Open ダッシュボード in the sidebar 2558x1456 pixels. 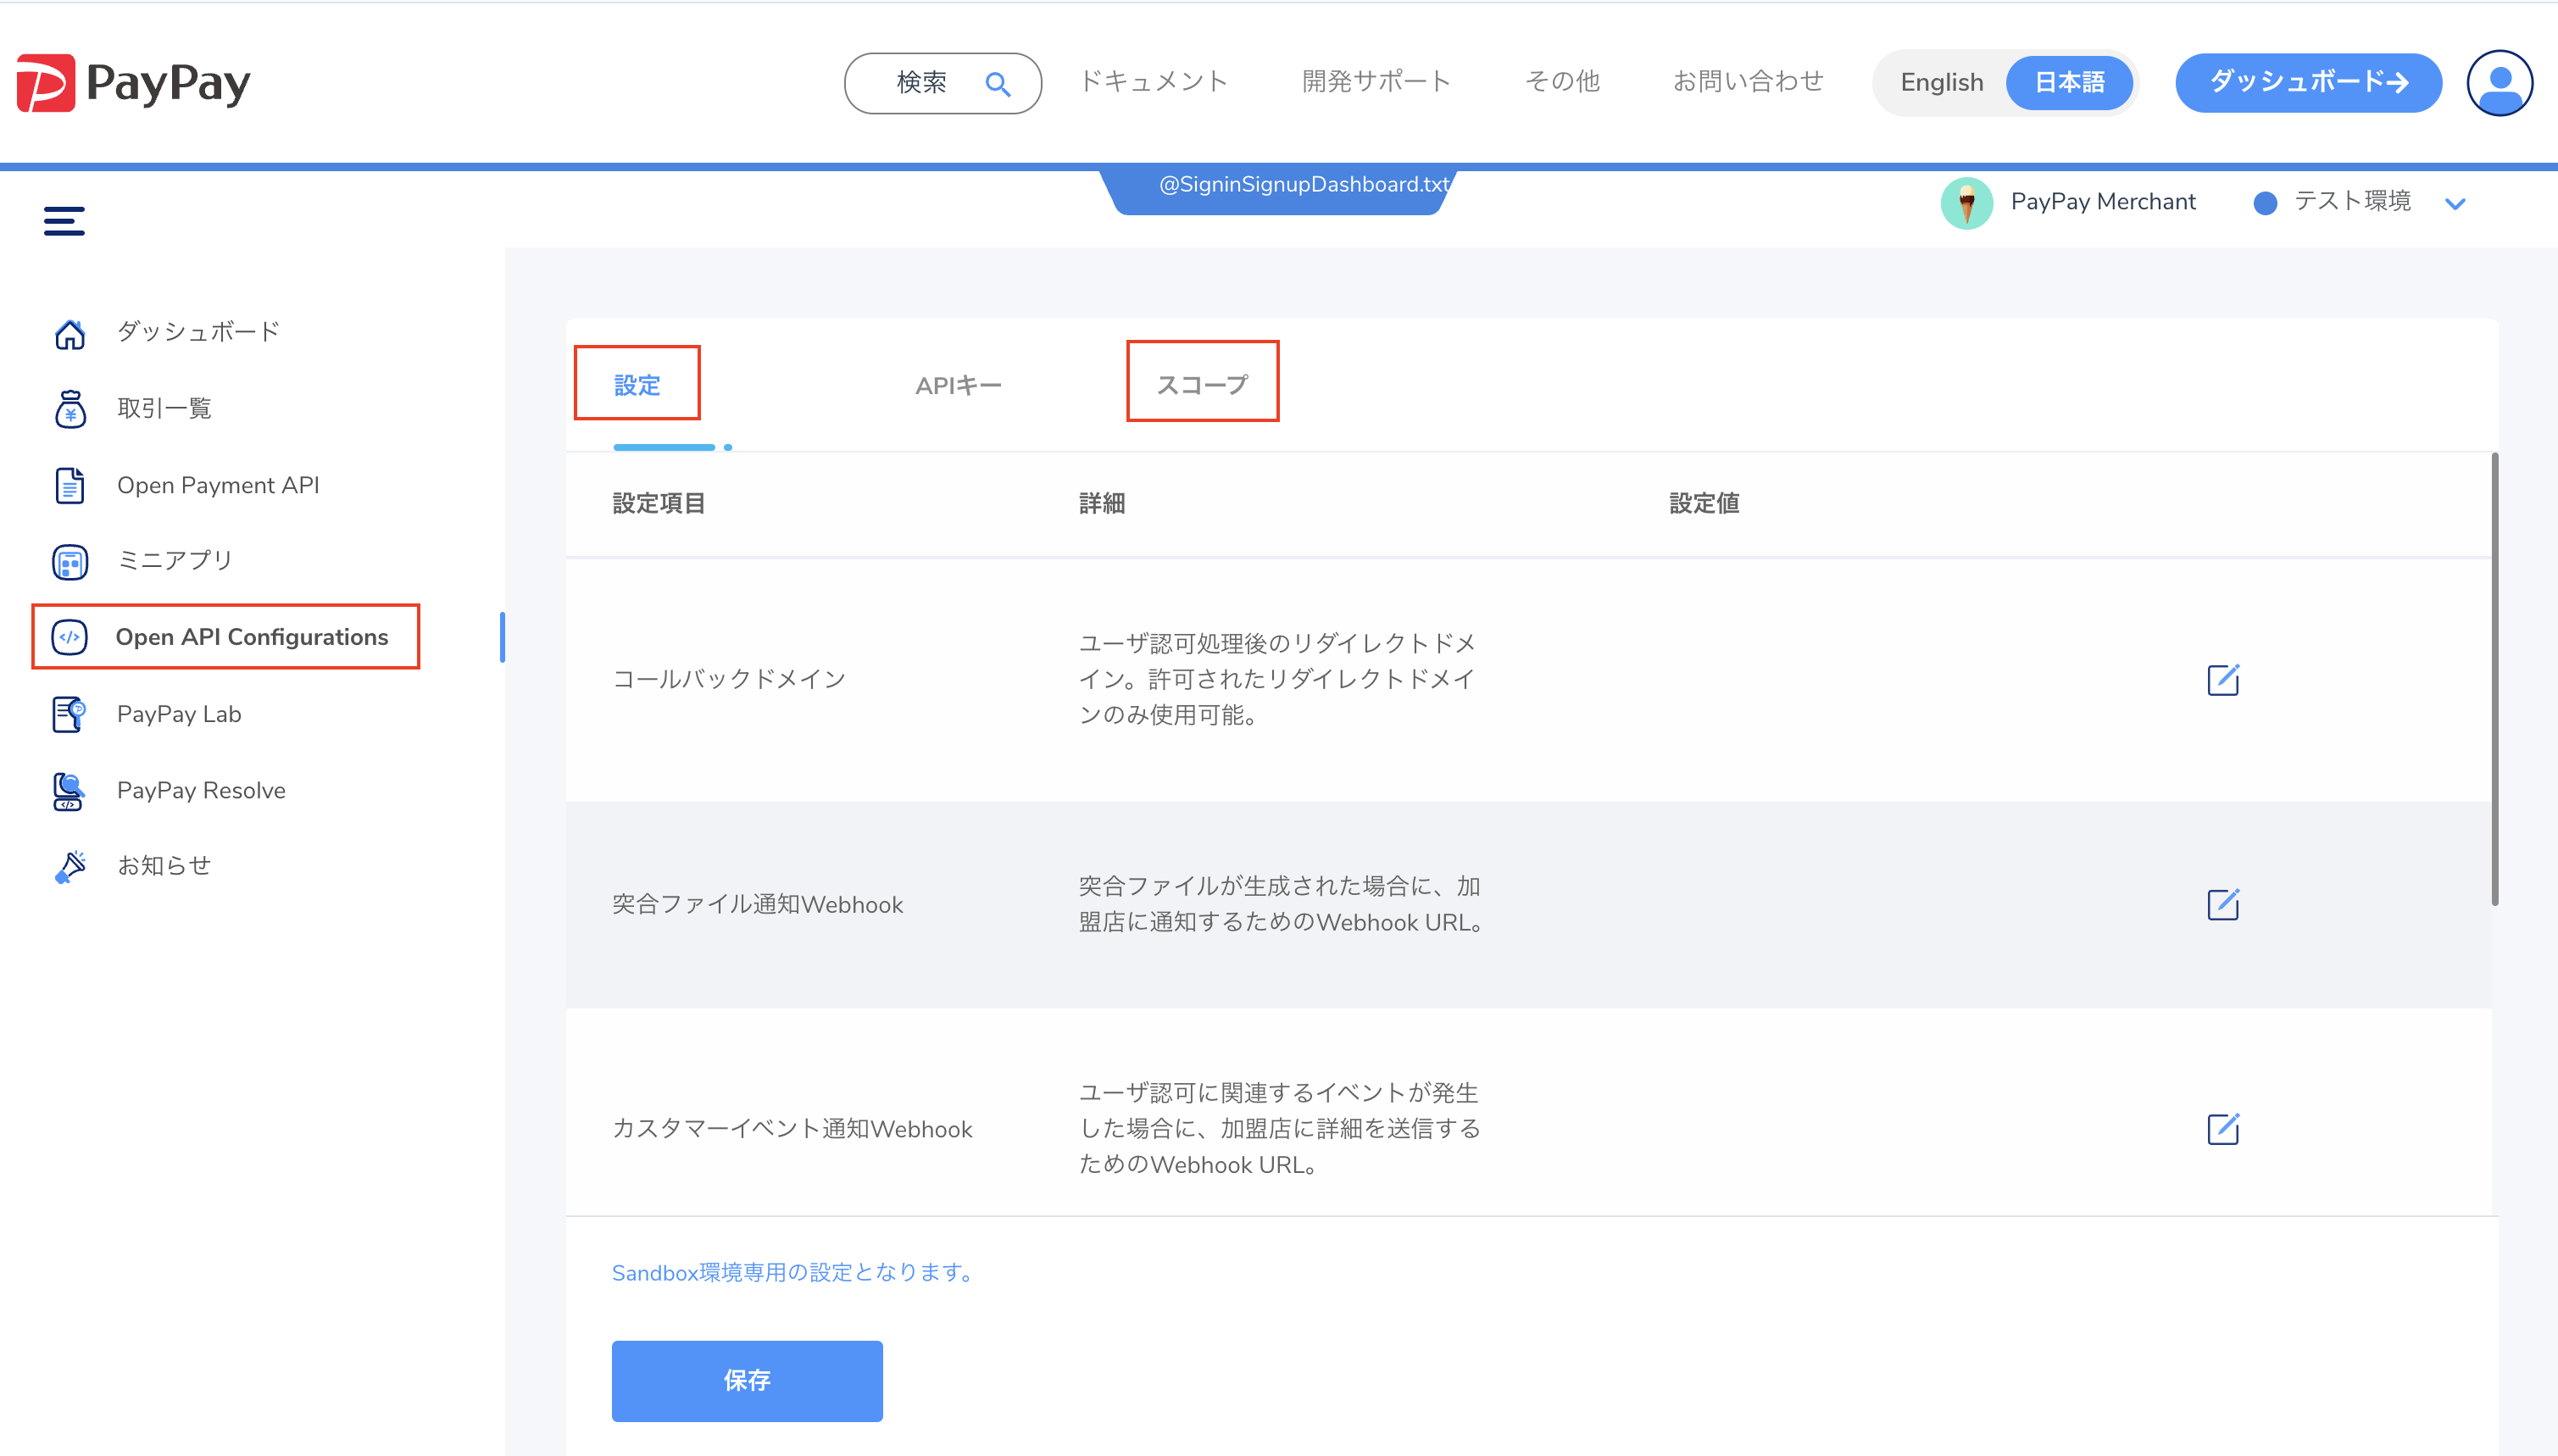[x=198, y=332]
